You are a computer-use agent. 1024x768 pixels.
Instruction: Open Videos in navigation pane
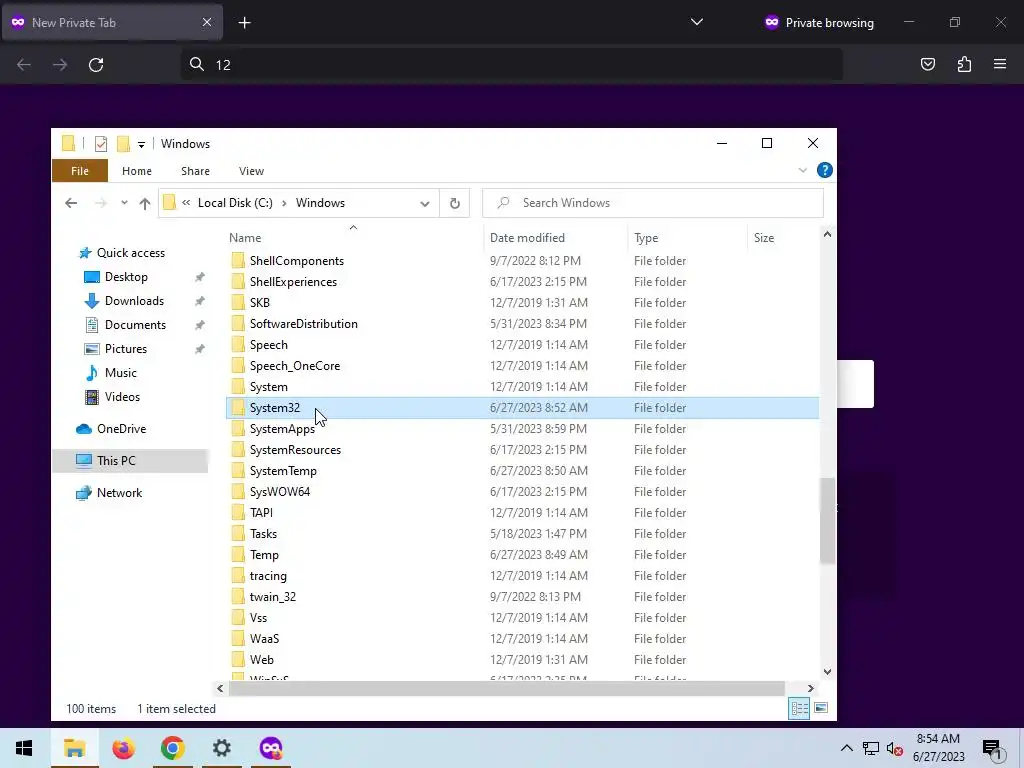pyautogui.click(x=122, y=397)
